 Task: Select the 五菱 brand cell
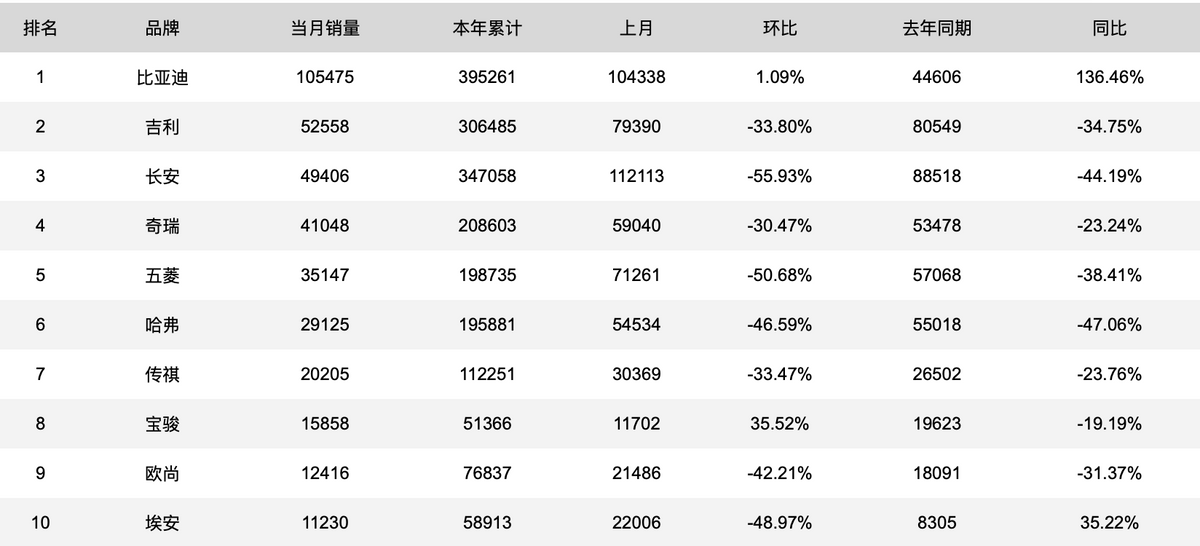[x=162, y=275]
